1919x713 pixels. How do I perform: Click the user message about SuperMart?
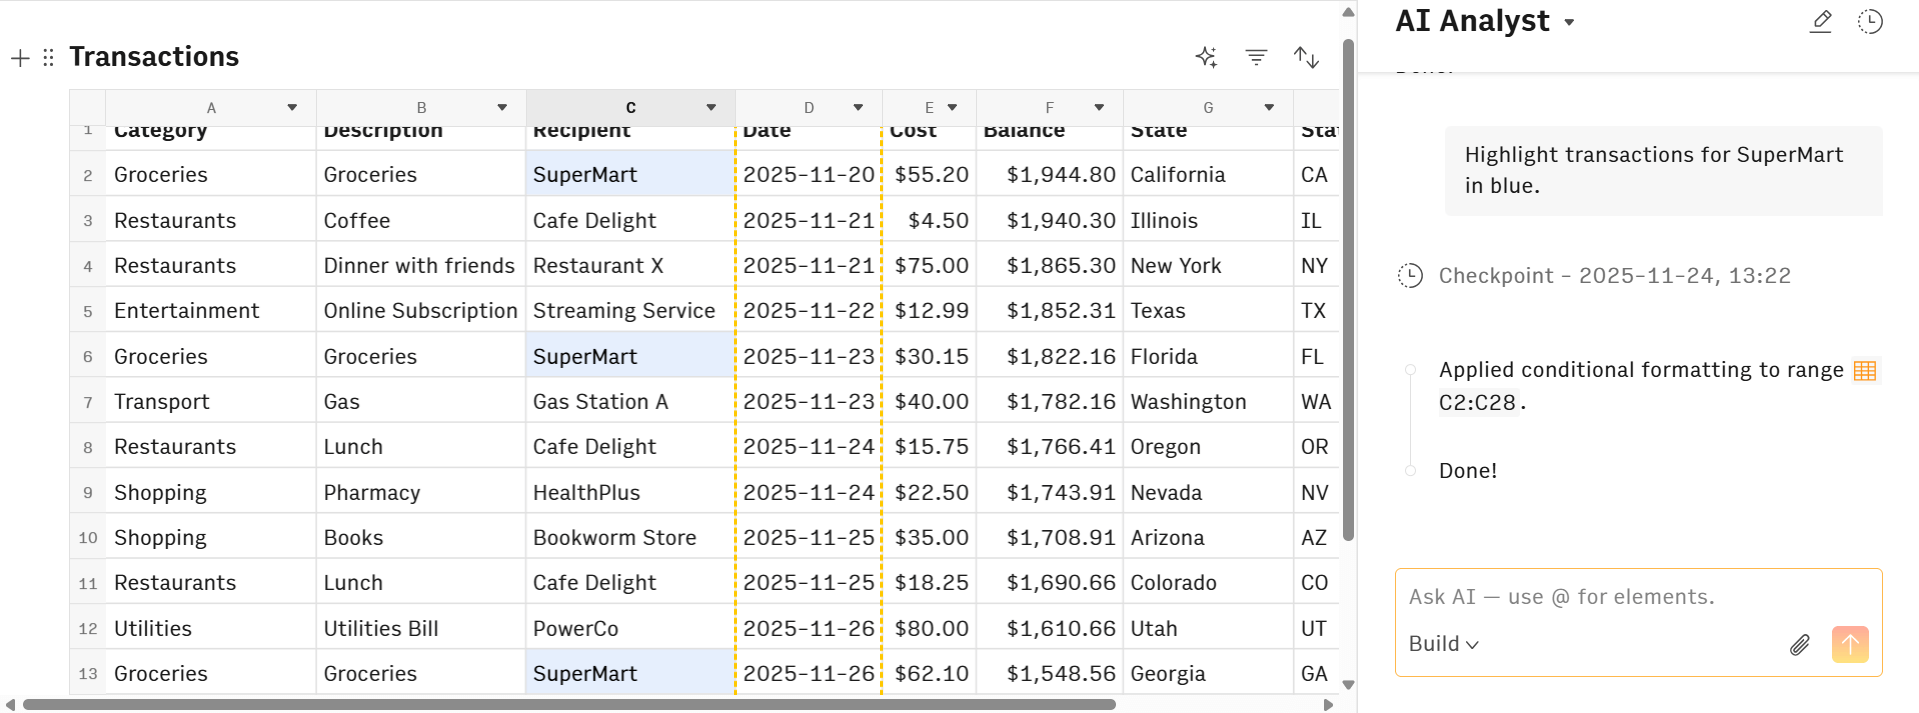[x=1663, y=170]
